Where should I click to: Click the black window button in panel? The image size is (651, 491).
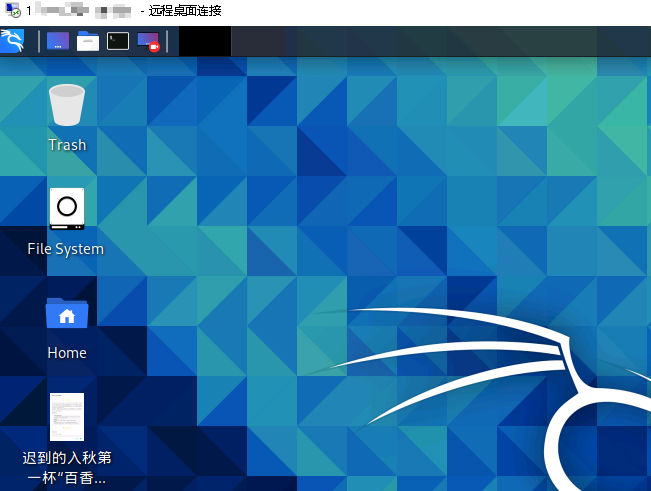[x=205, y=41]
